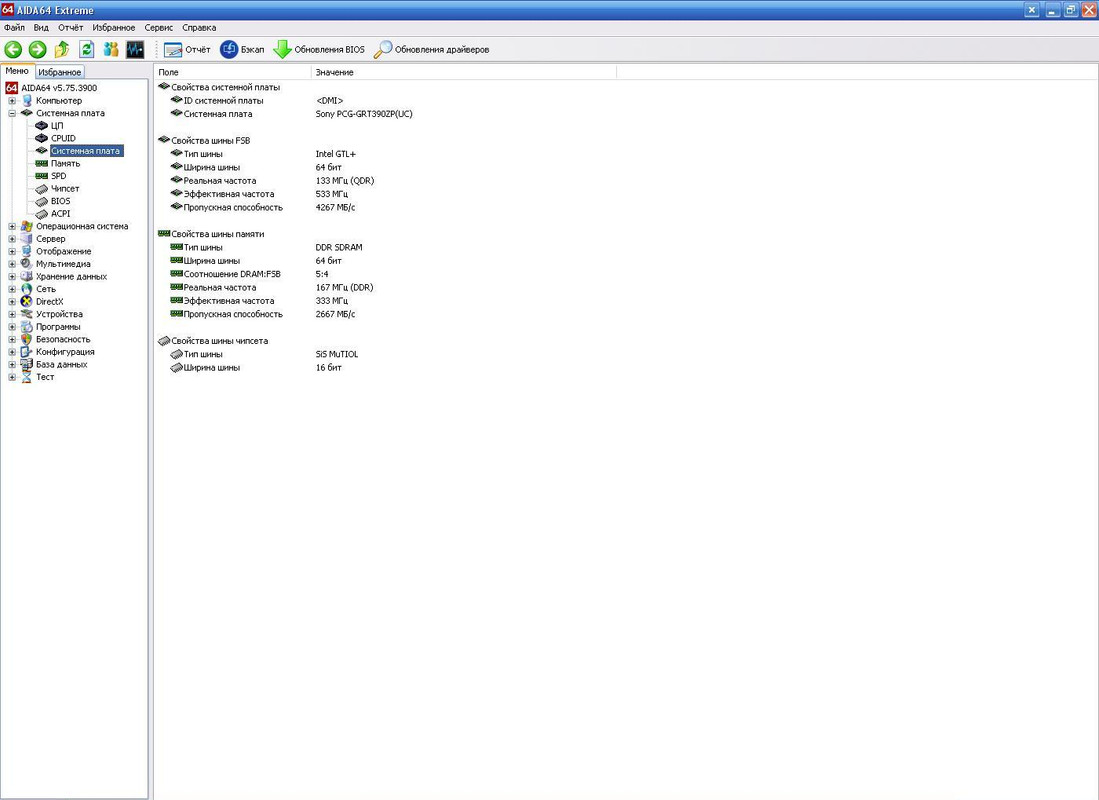The height and width of the screenshot is (800, 1099).
Task: Click the Компьютер tree icon
Action: (27, 101)
